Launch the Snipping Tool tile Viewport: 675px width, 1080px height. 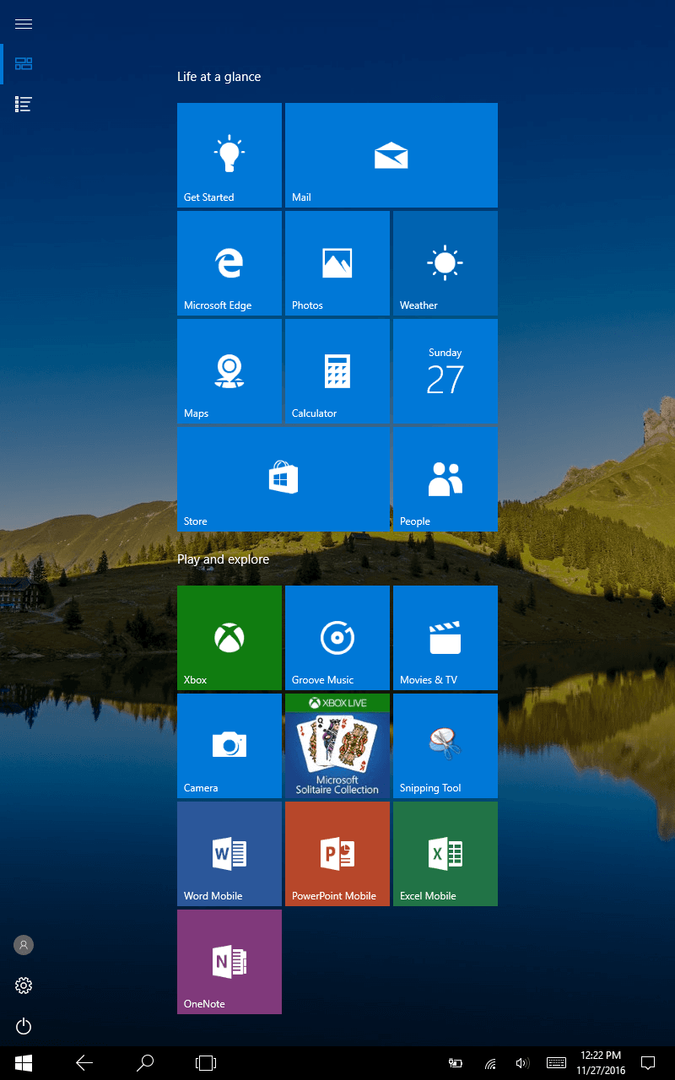click(446, 746)
